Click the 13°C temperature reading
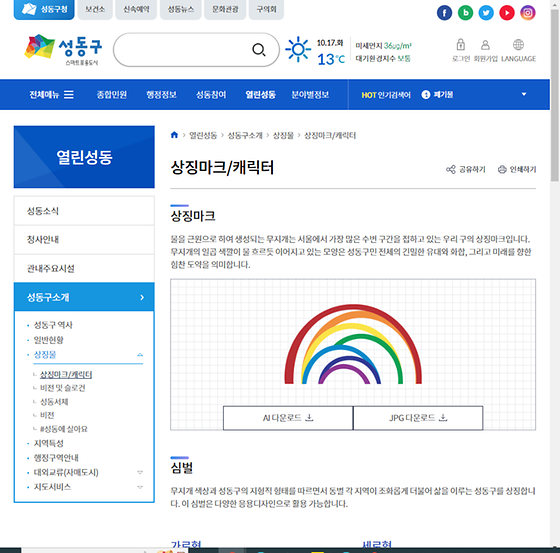 point(331,59)
